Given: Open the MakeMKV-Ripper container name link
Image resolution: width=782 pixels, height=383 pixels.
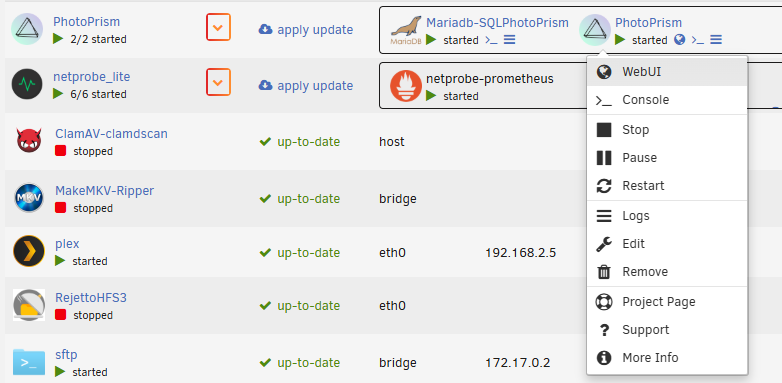Looking at the screenshot, I should 105,191.
